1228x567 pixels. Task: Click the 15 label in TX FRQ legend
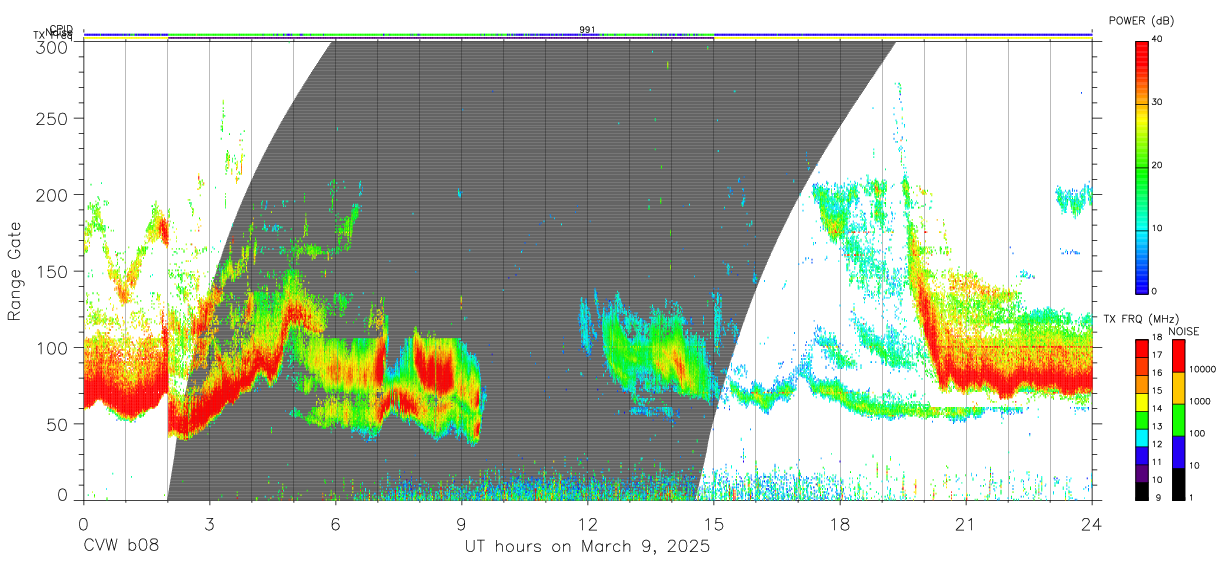(x=1157, y=390)
